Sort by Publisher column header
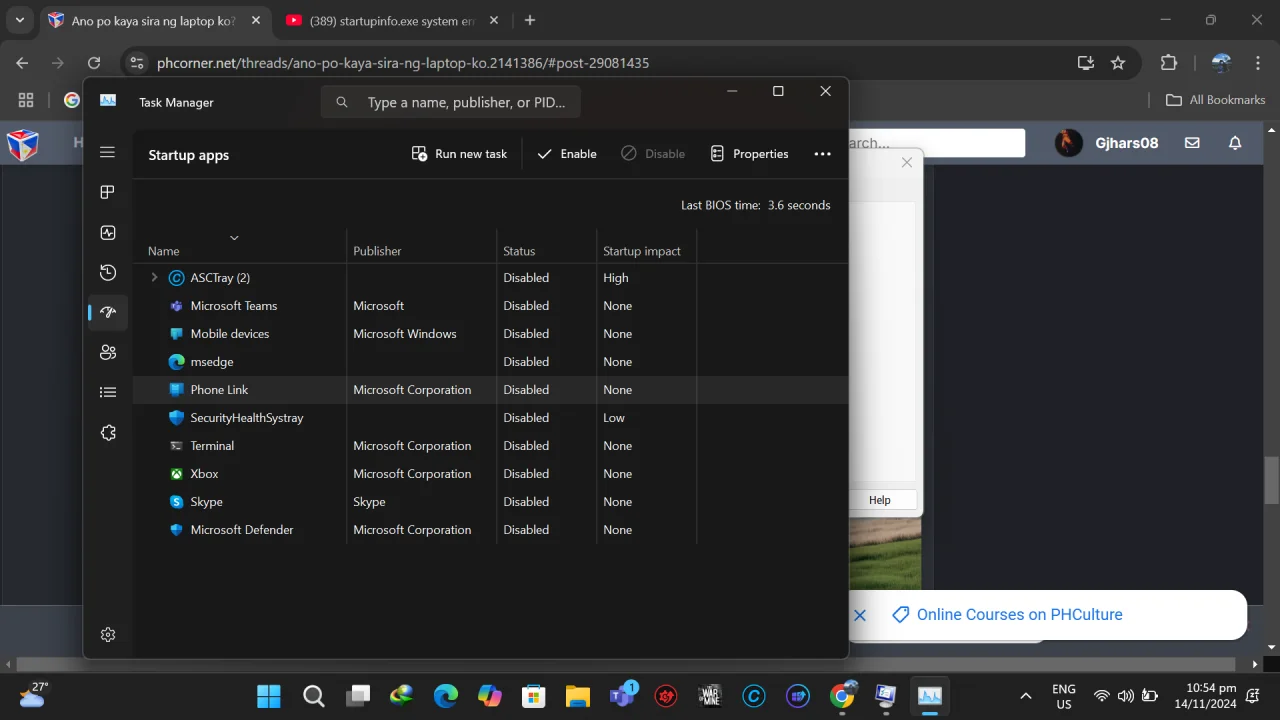This screenshot has height=720, width=1280. pos(421,246)
